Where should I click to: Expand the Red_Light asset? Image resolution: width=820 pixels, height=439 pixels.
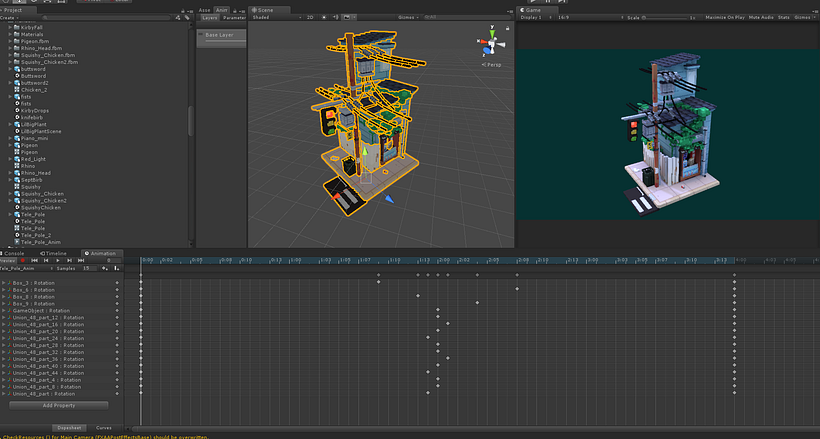(x=10, y=159)
